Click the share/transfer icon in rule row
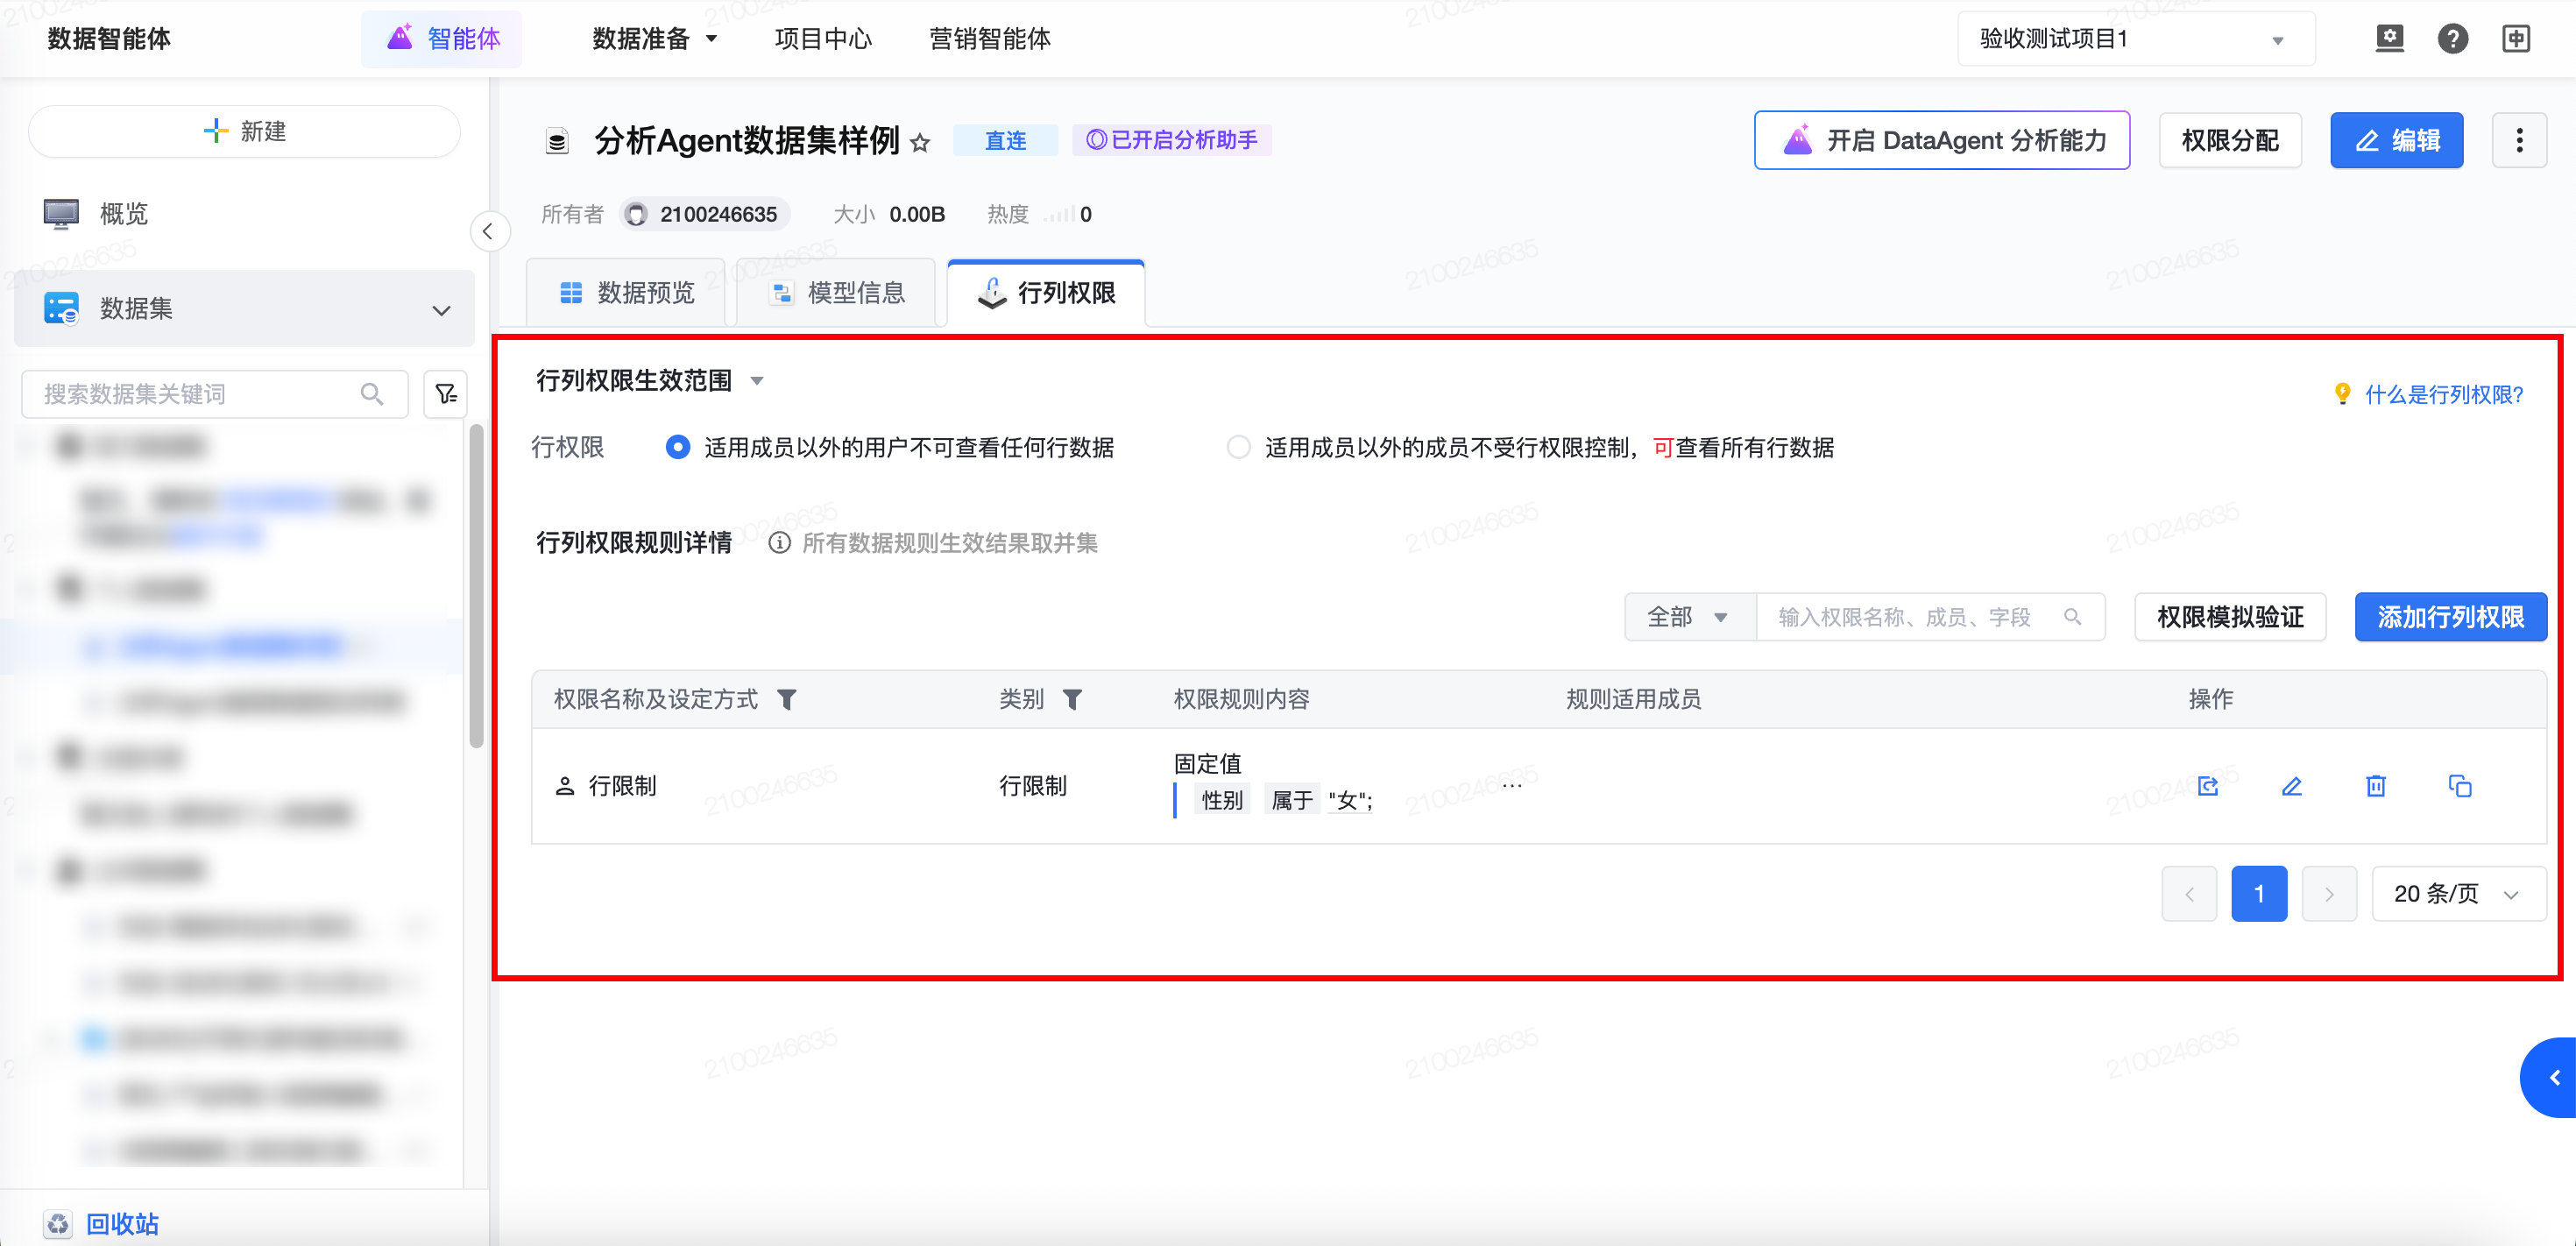The image size is (2576, 1246). point(2208,786)
